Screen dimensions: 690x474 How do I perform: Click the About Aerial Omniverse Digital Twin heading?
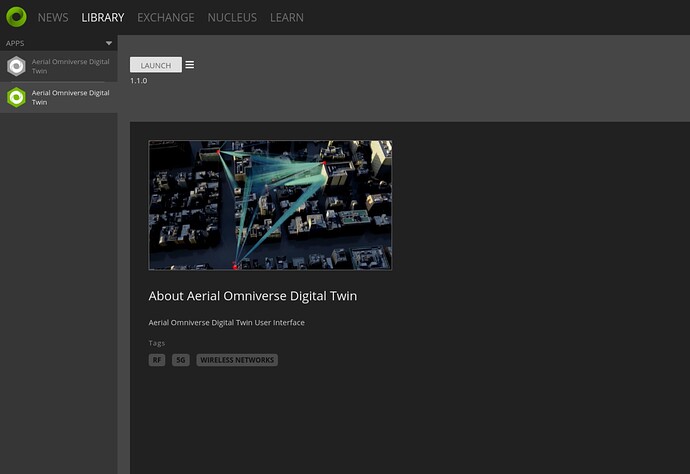point(253,296)
